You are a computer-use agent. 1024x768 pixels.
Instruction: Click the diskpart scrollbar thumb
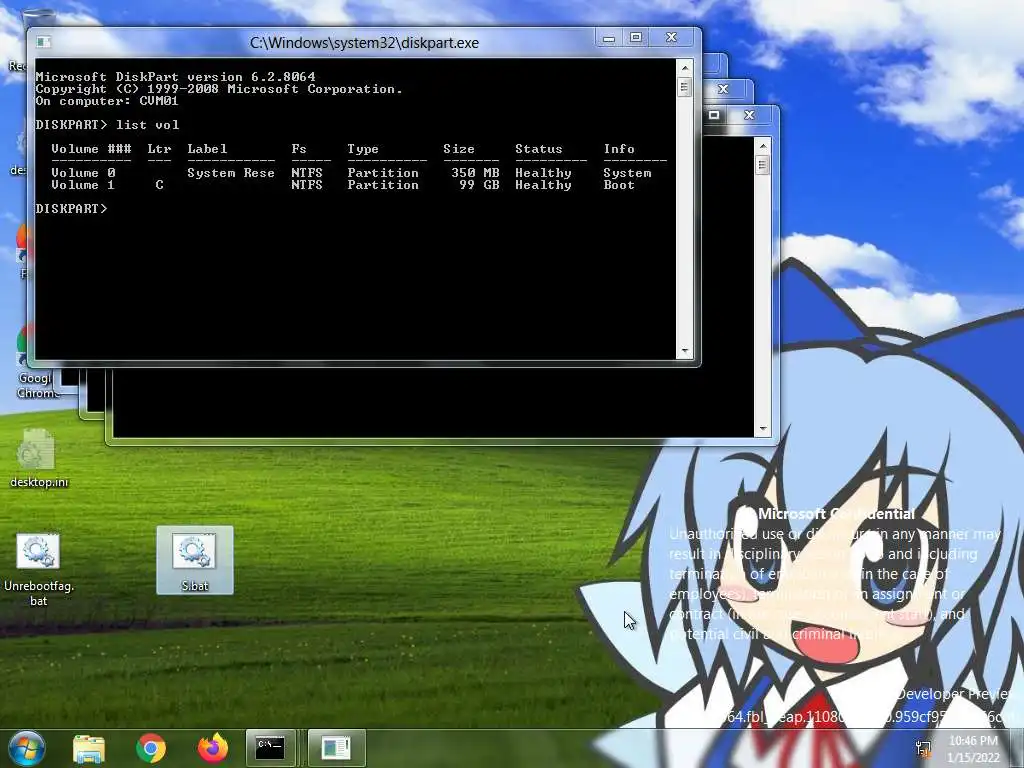point(684,87)
